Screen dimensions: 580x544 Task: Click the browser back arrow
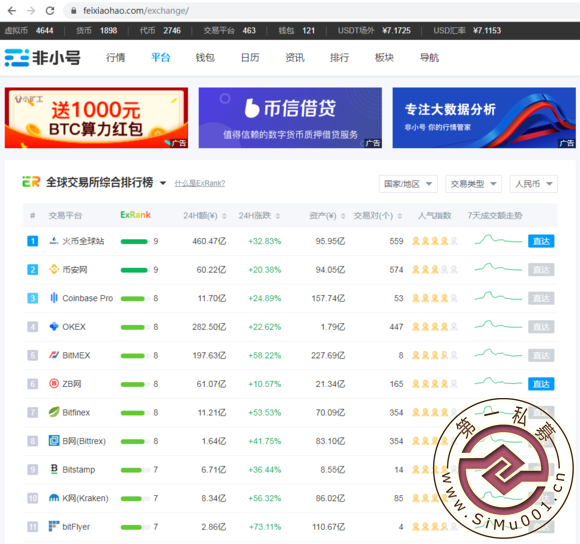(12, 11)
